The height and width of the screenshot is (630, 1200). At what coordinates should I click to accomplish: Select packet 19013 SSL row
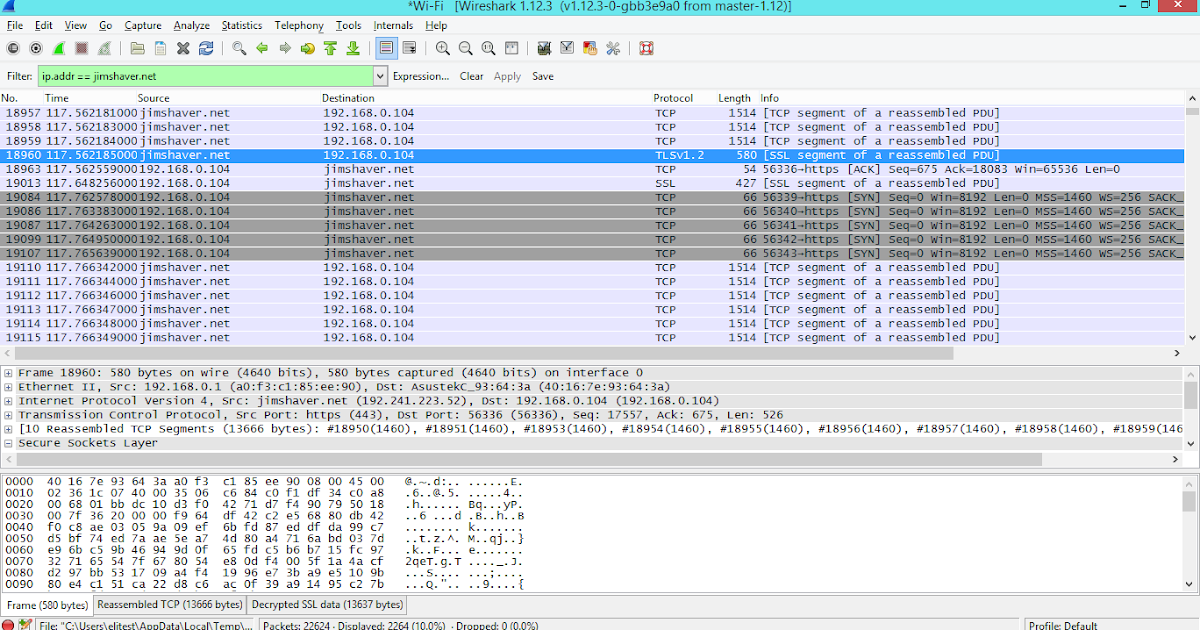(x=592, y=183)
